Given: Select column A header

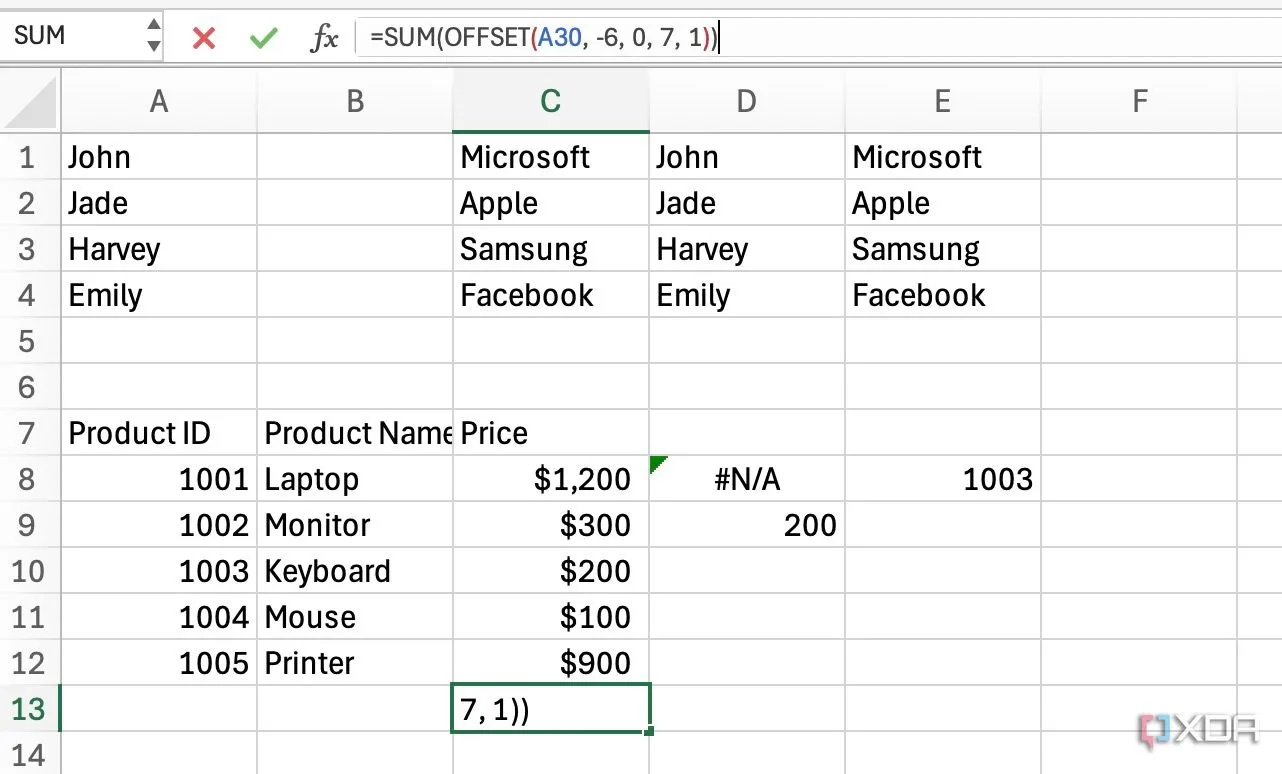Looking at the screenshot, I should [x=158, y=101].
